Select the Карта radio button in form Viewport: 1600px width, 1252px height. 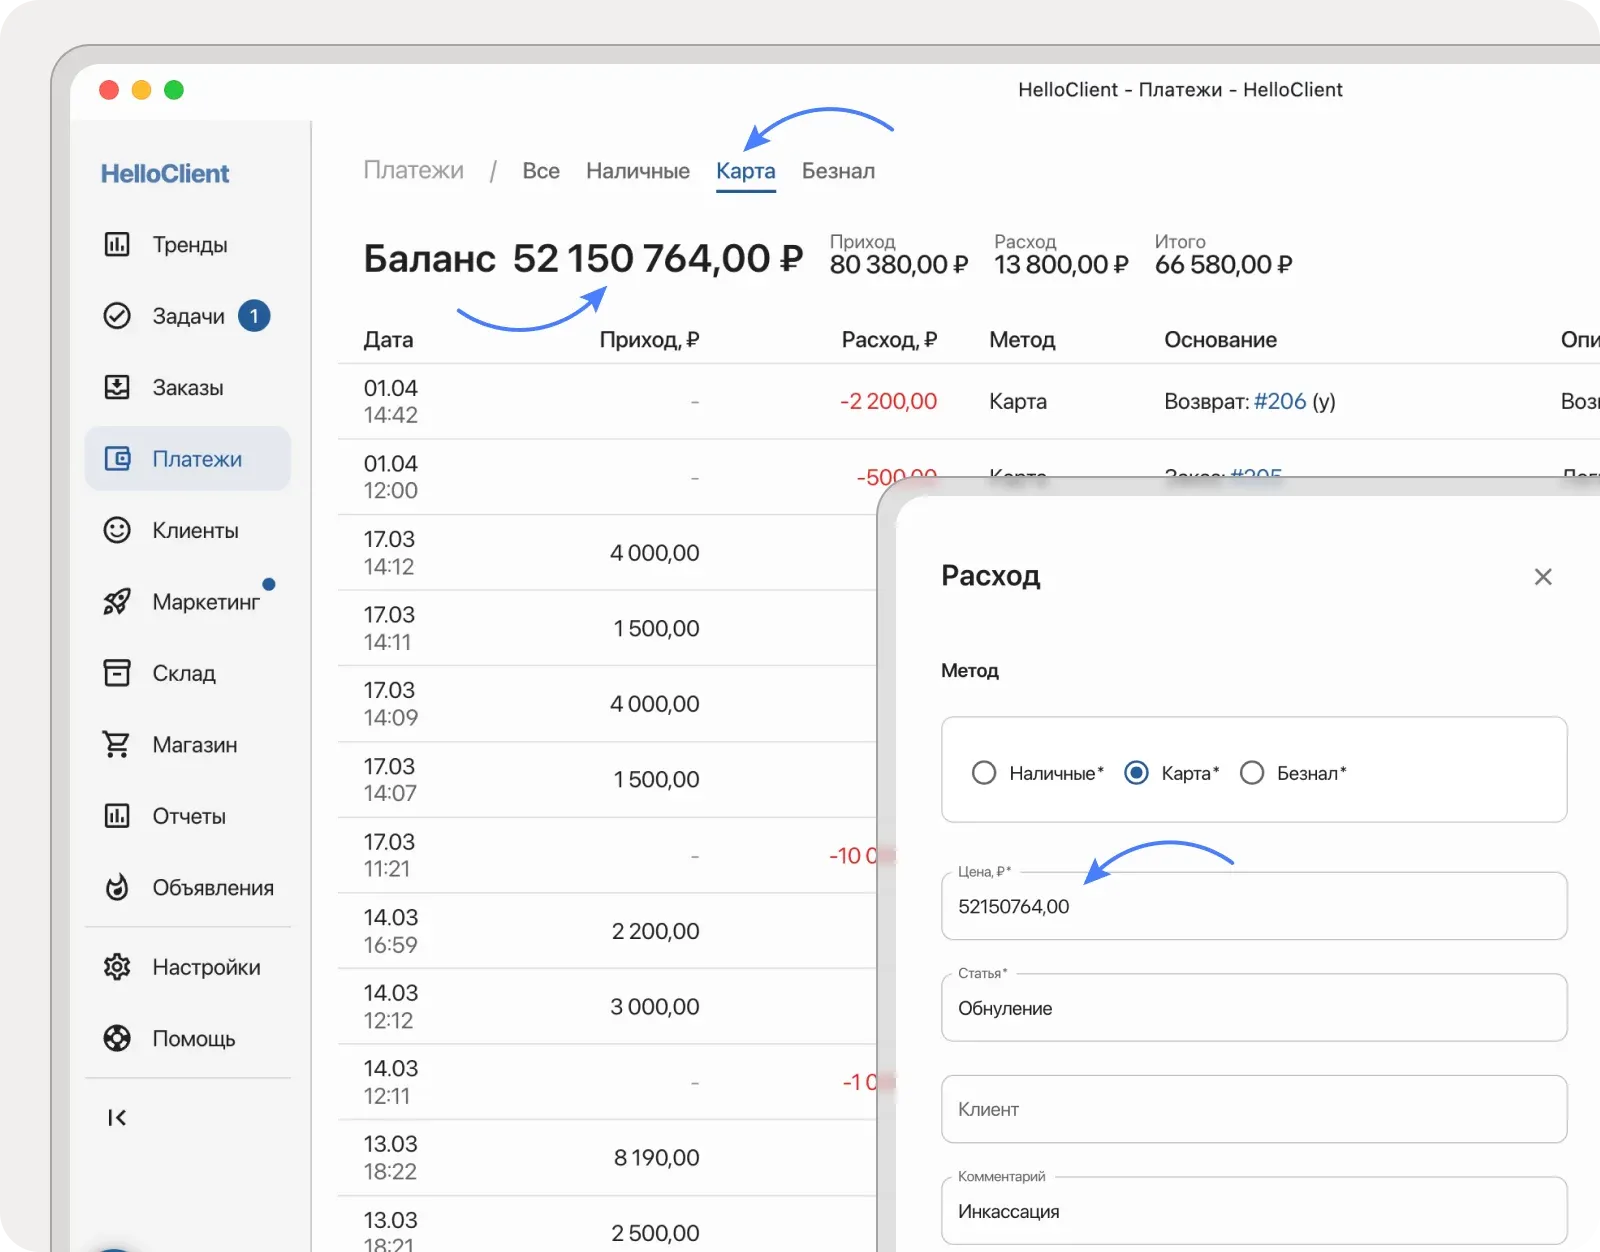(1136, 773)
